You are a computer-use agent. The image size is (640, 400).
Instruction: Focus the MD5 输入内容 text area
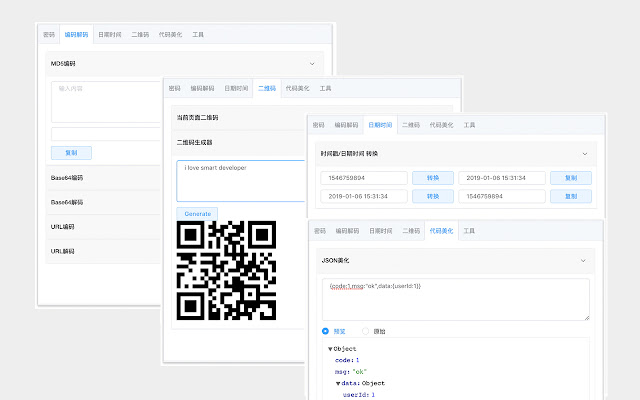[106, 102]
